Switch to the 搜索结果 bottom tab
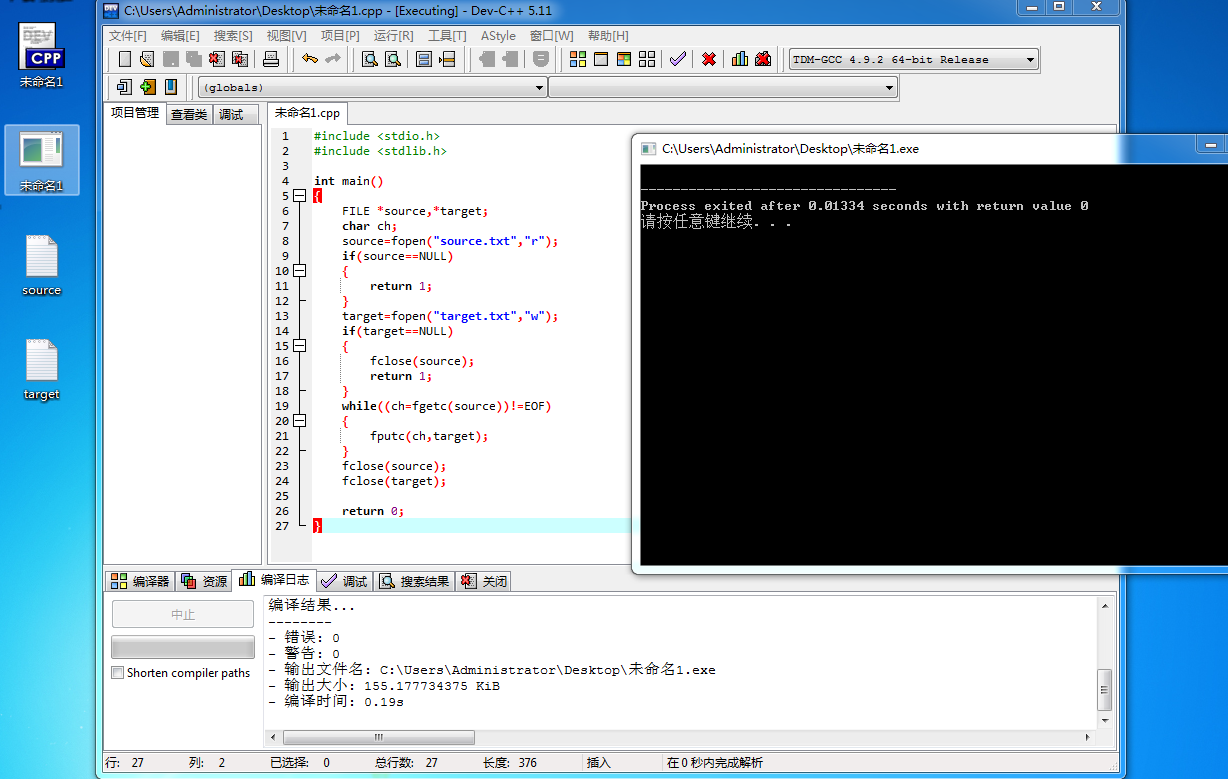 413,581
